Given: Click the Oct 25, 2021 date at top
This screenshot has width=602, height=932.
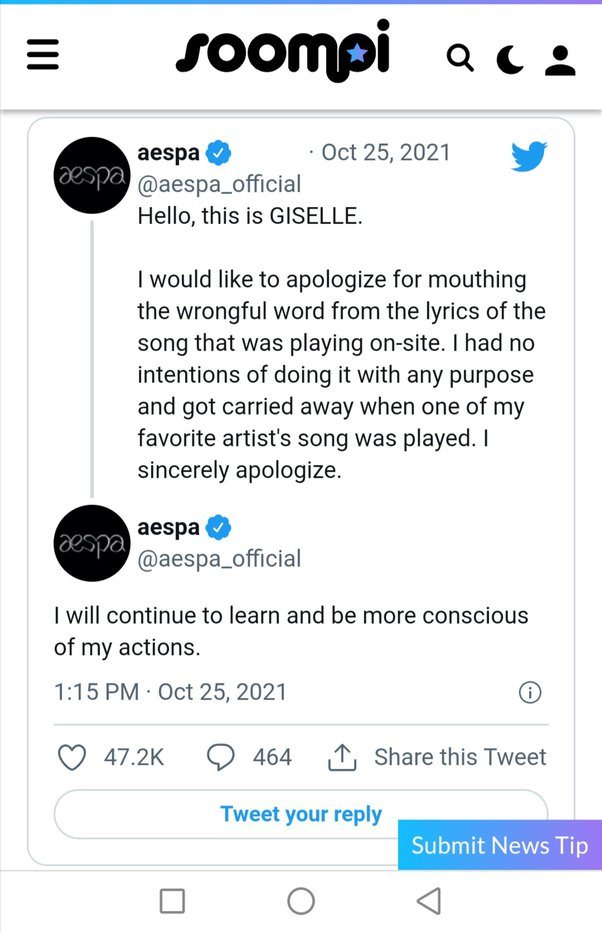Looking at the screenshot, I should (385, 152).
